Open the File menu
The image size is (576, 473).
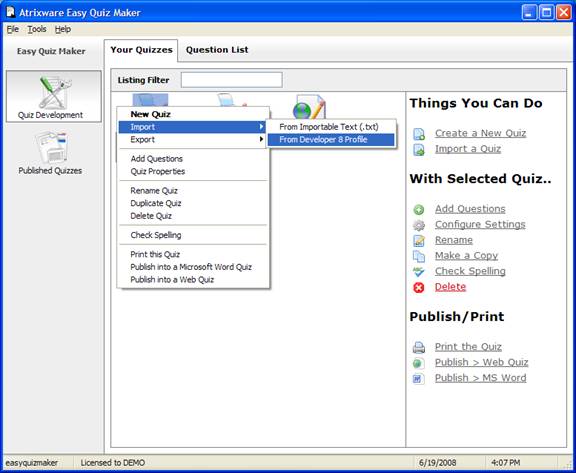12,29
